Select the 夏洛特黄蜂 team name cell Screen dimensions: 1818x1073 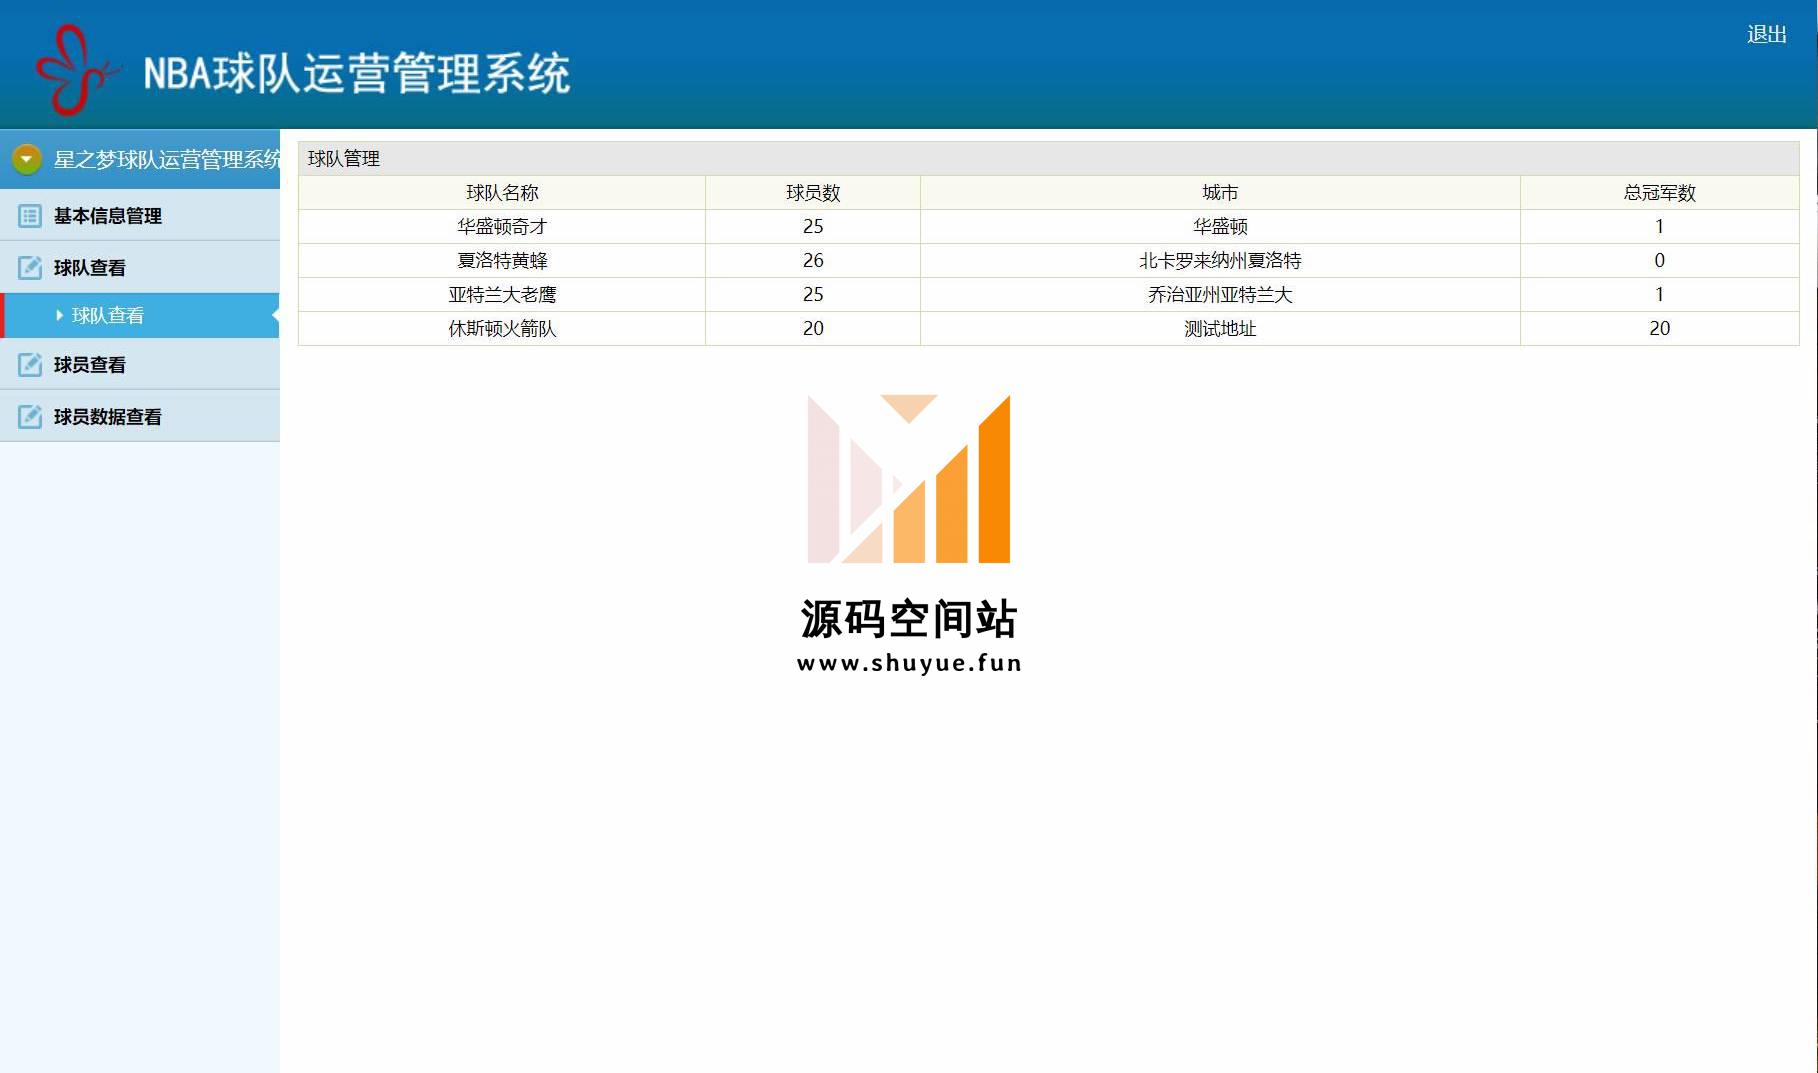click(x=502, y=261)
